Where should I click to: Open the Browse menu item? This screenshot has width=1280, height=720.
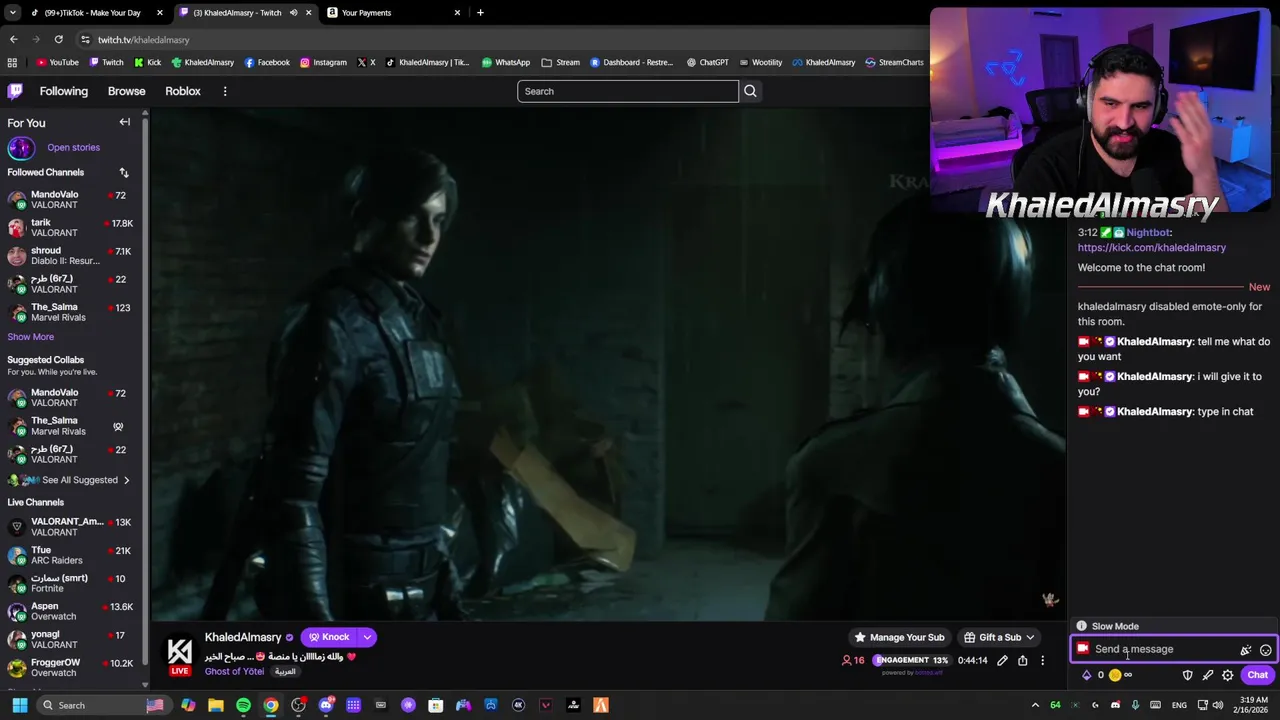point(126,91)
